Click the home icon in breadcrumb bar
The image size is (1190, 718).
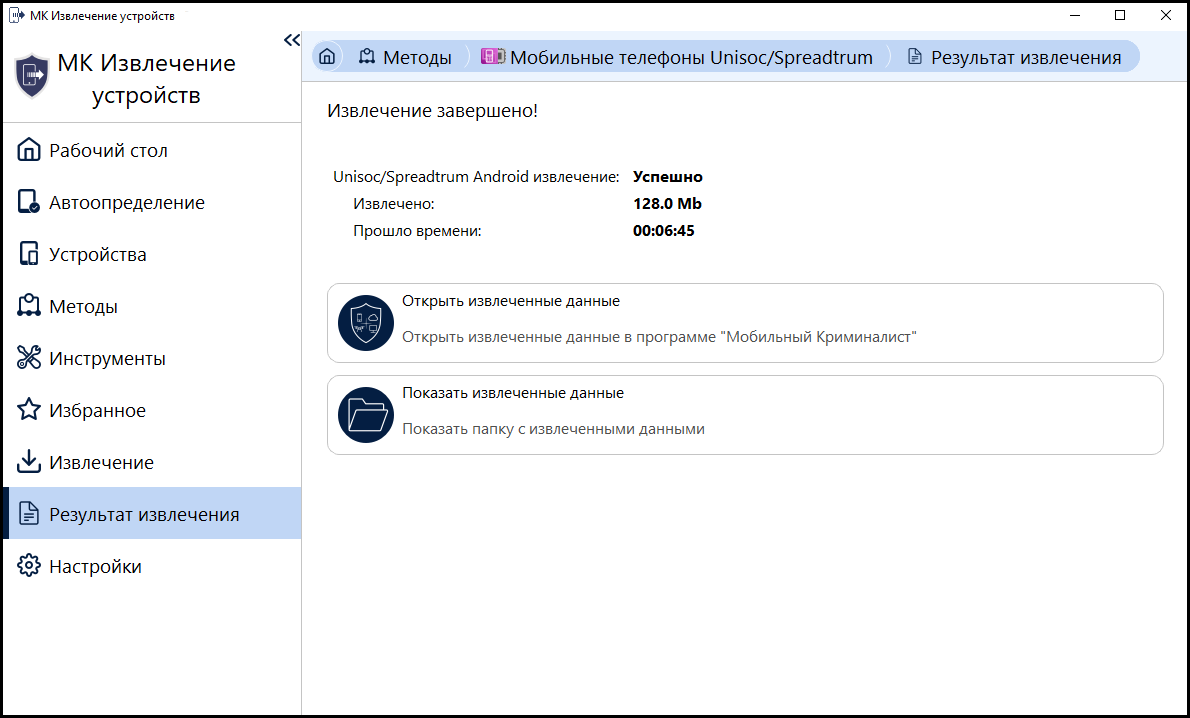[x=327, y=57]
